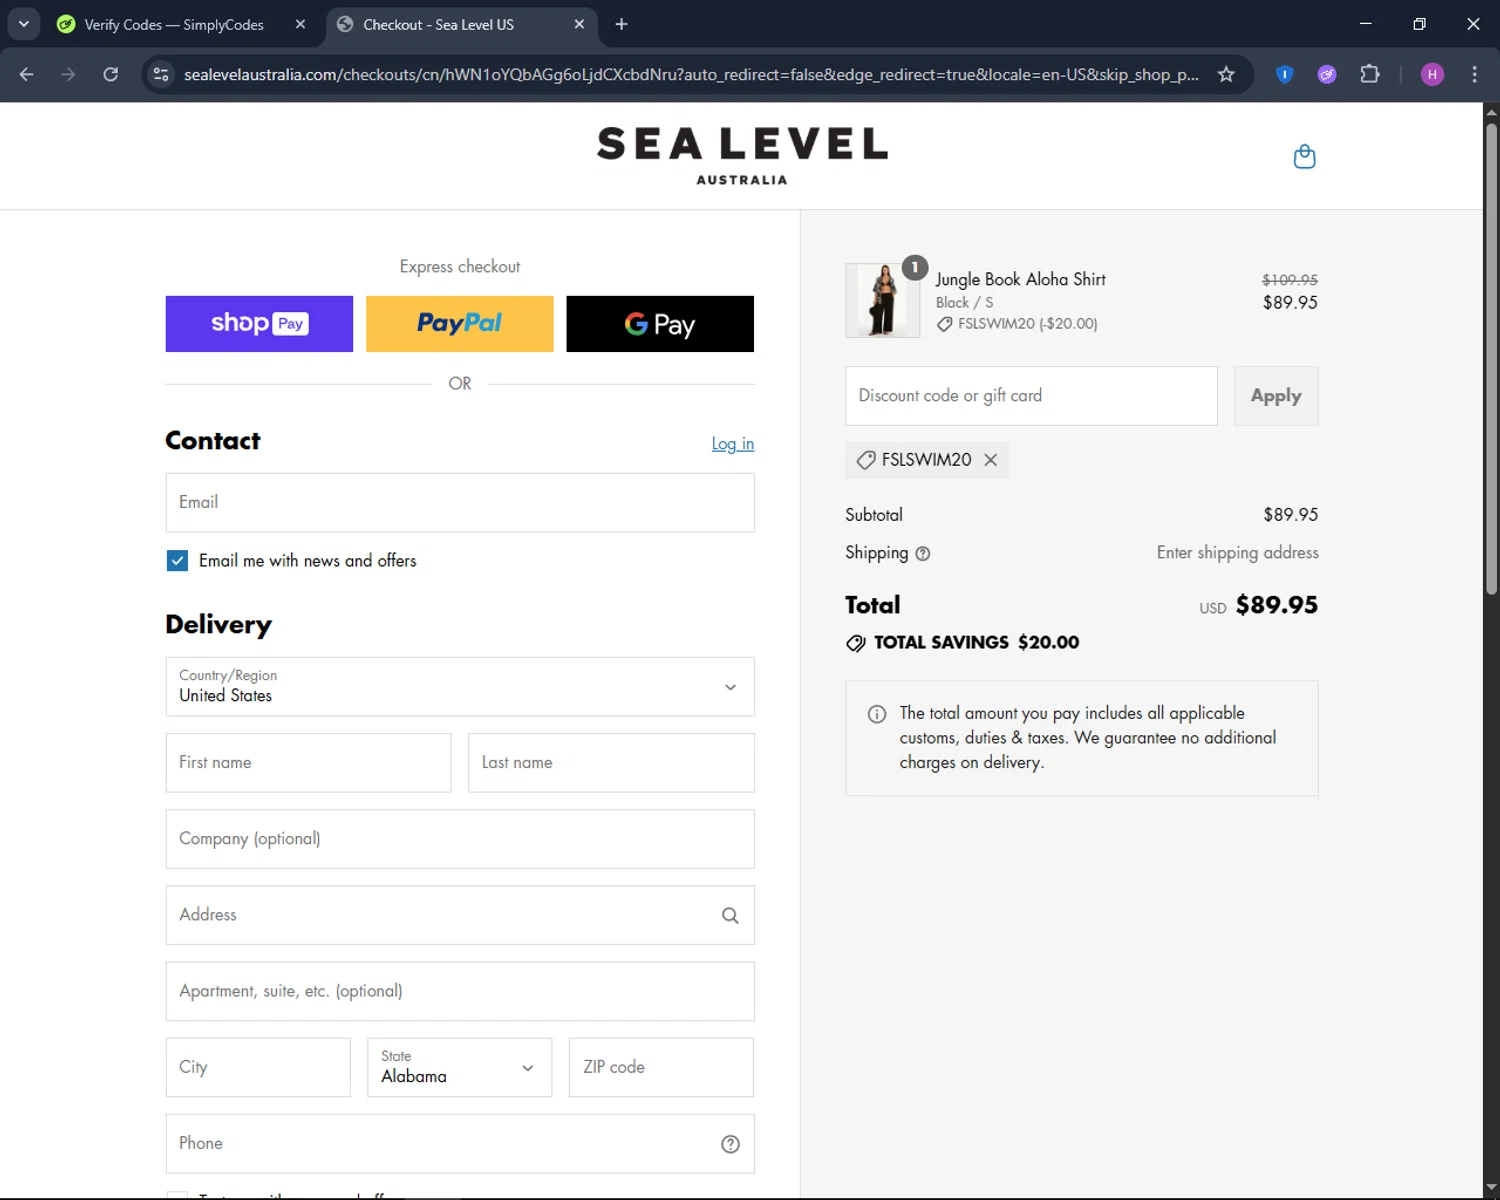Click the phone field help icon

(730, 1144)
